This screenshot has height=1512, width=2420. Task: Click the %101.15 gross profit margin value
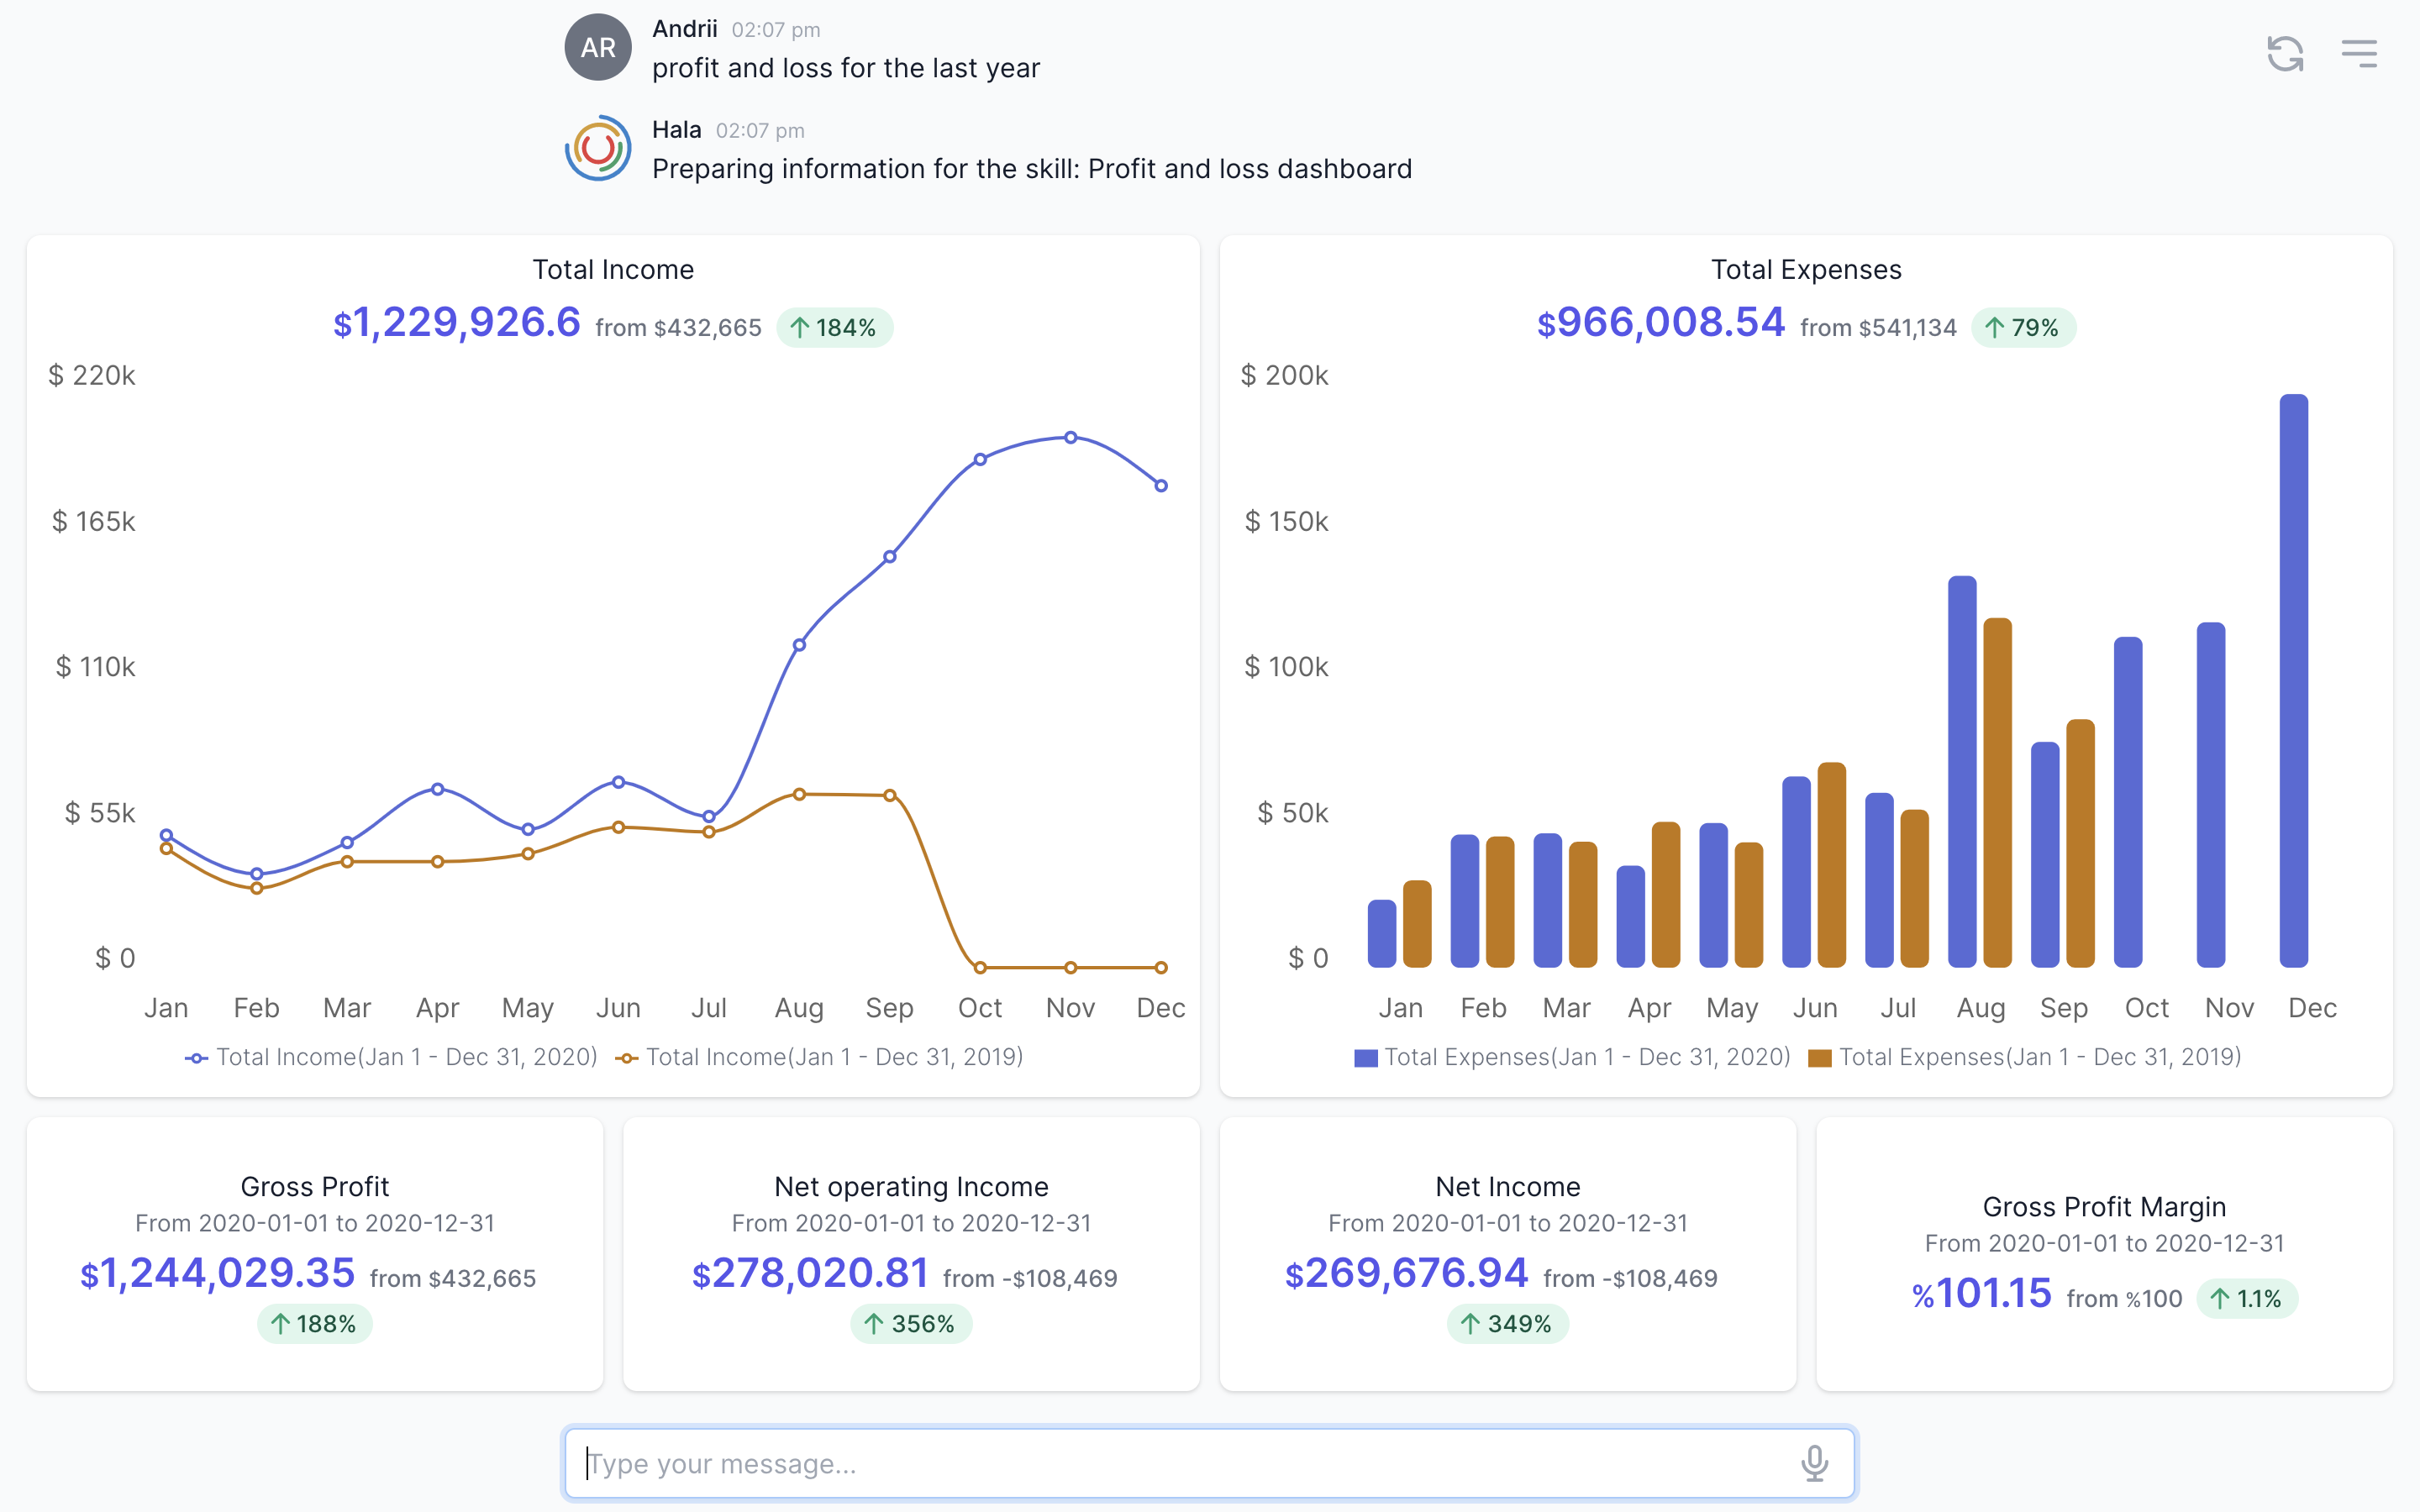click(x=1982, y=1293)
